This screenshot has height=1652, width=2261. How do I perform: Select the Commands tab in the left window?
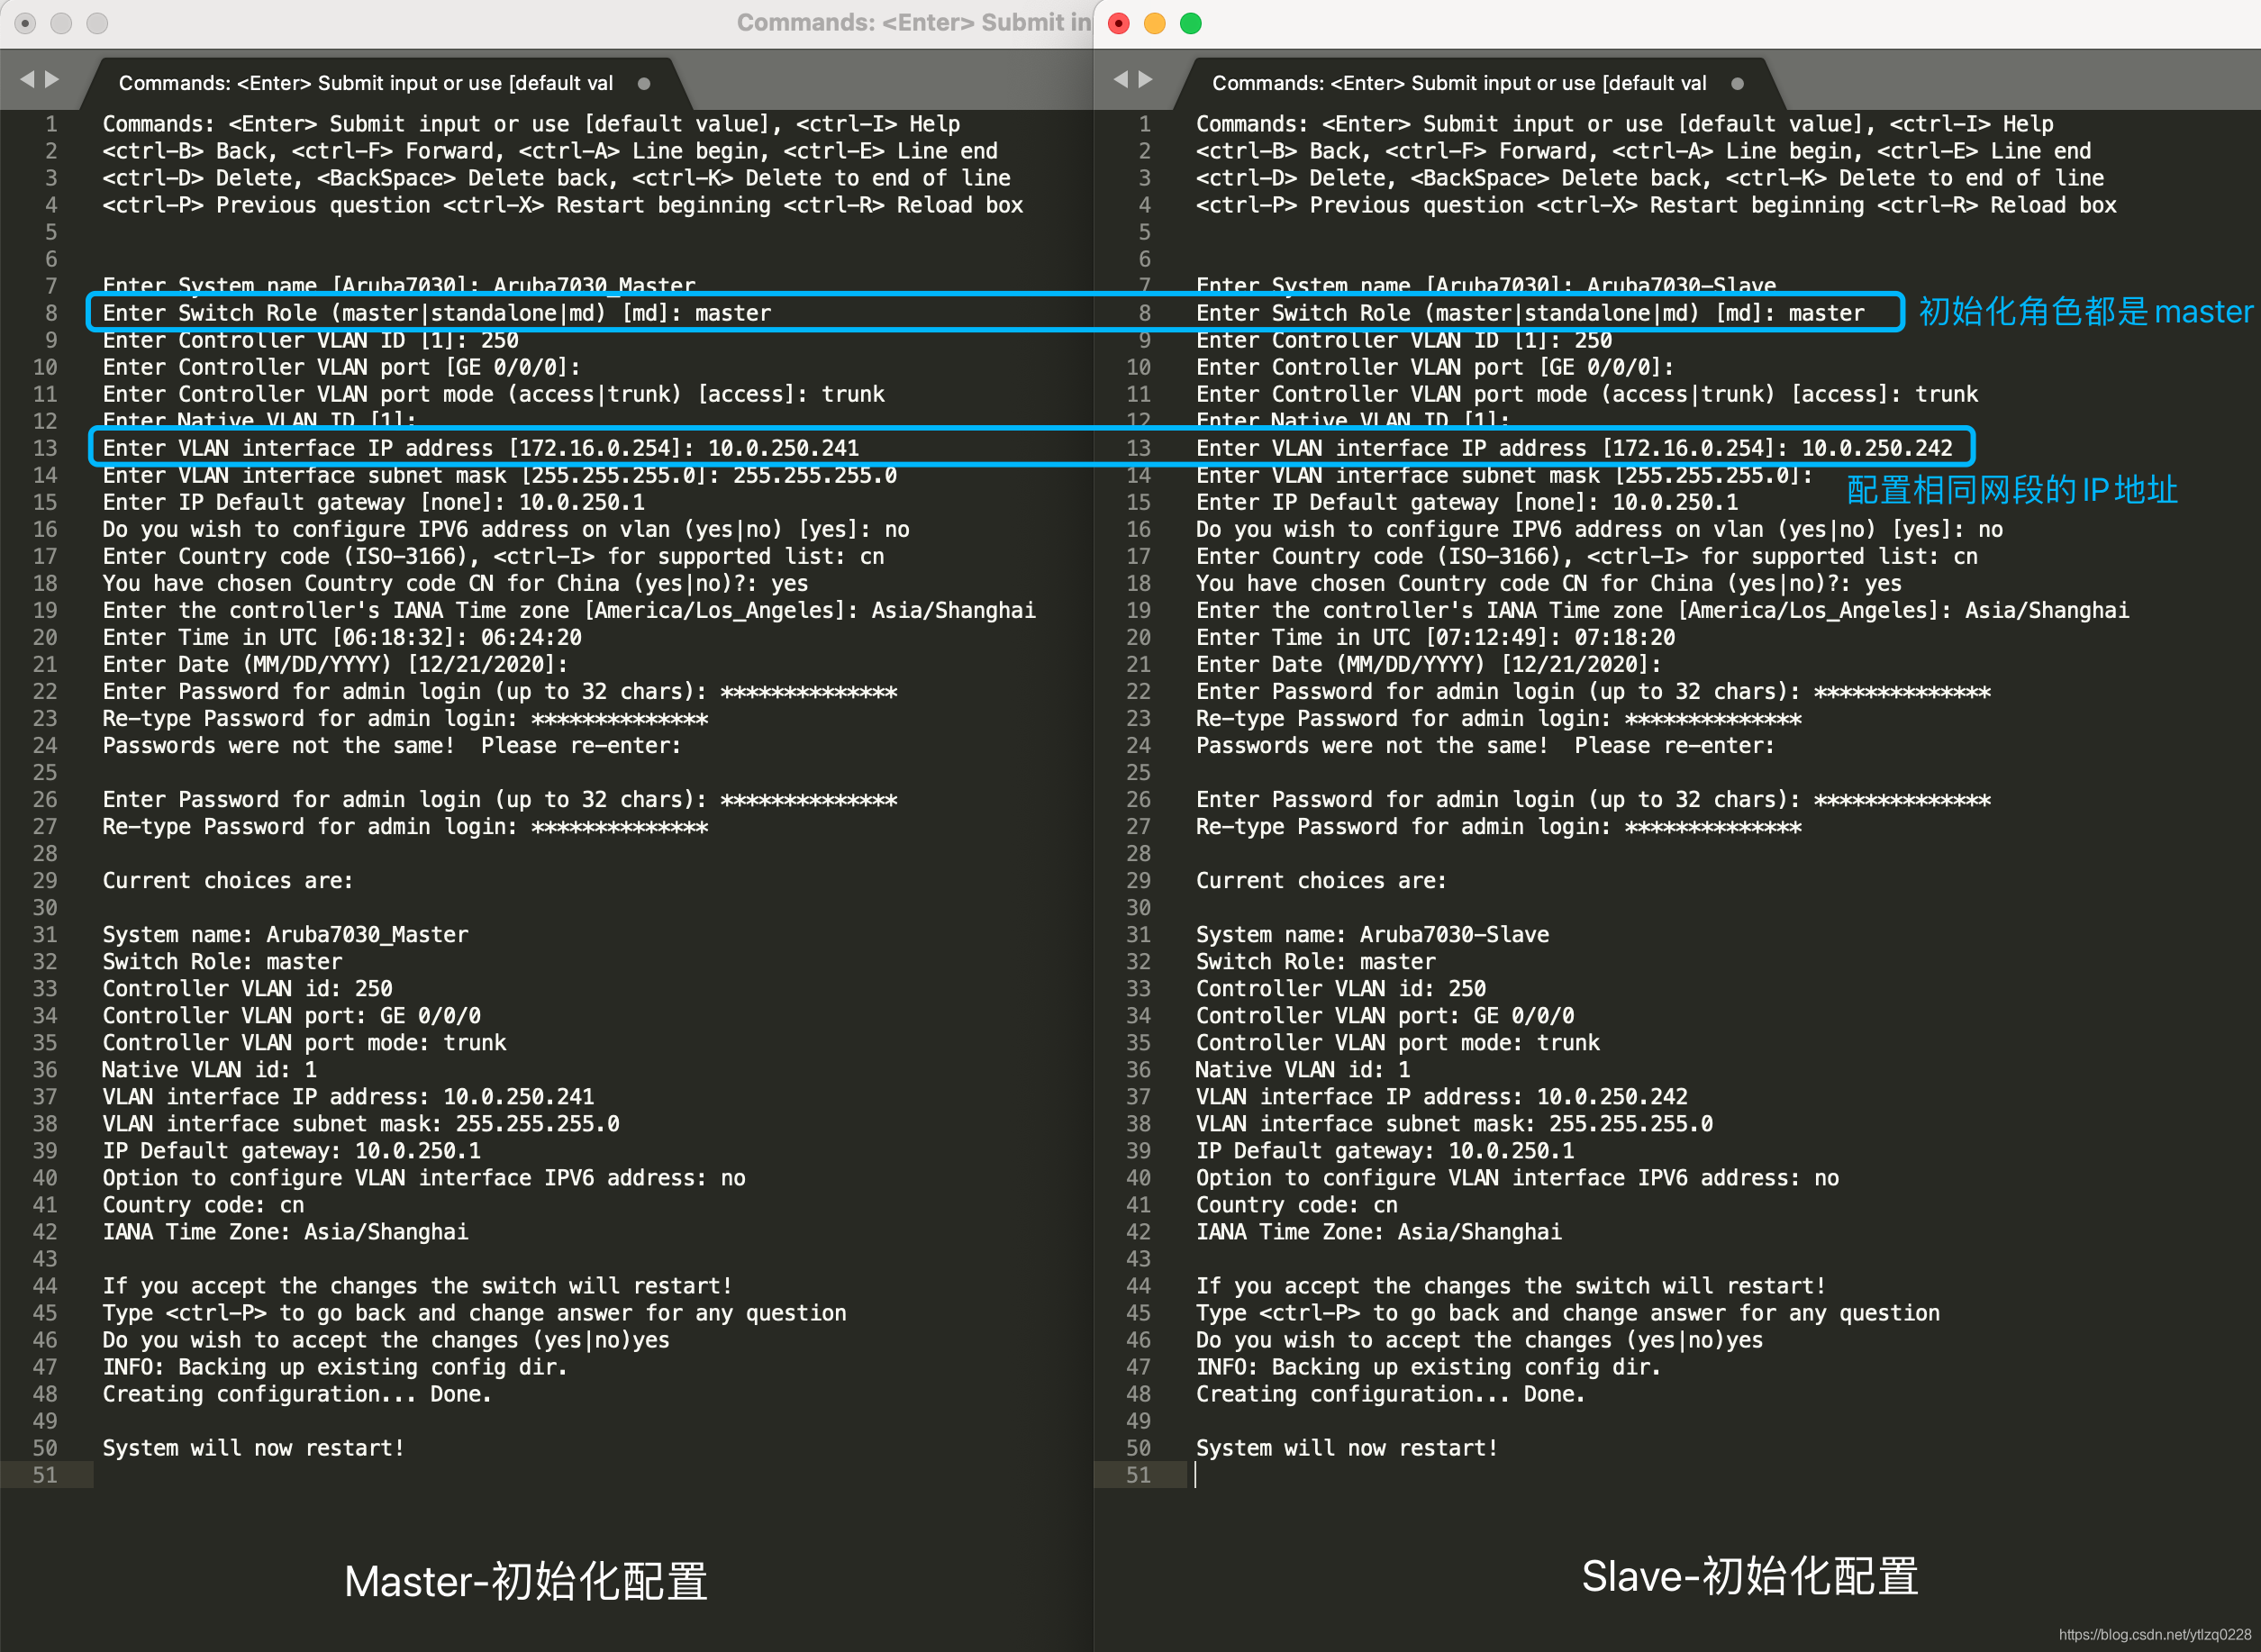pyautogui.click(x=366, y=84)
